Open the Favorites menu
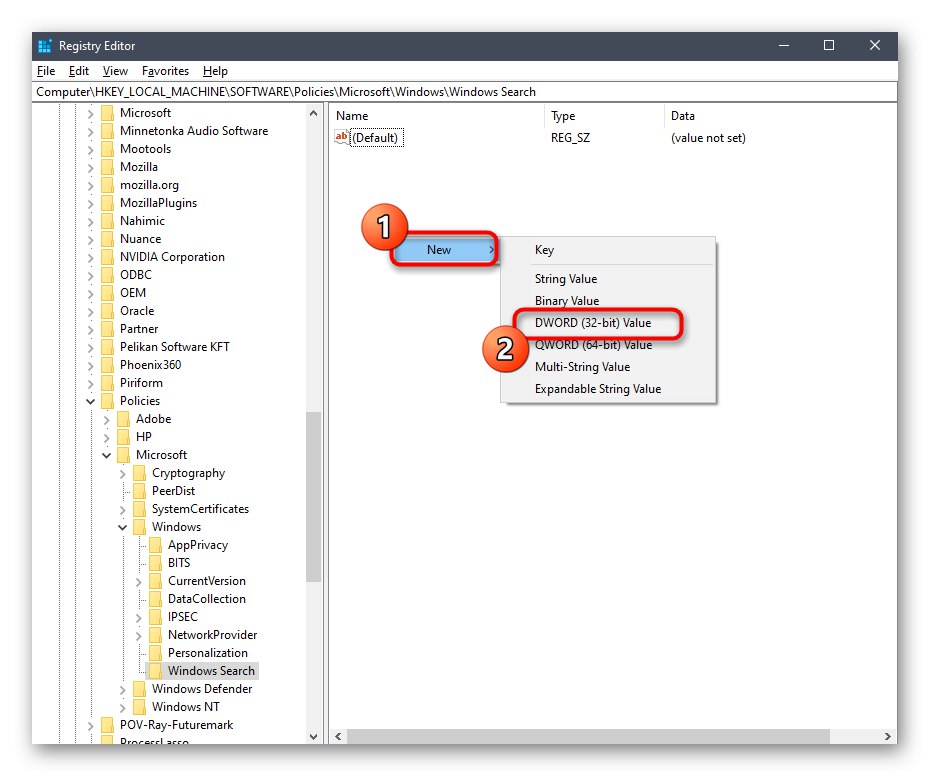Image resolution: width=930 pixels, height=776 pixels. pyautogui.click(x=165, y=71)
